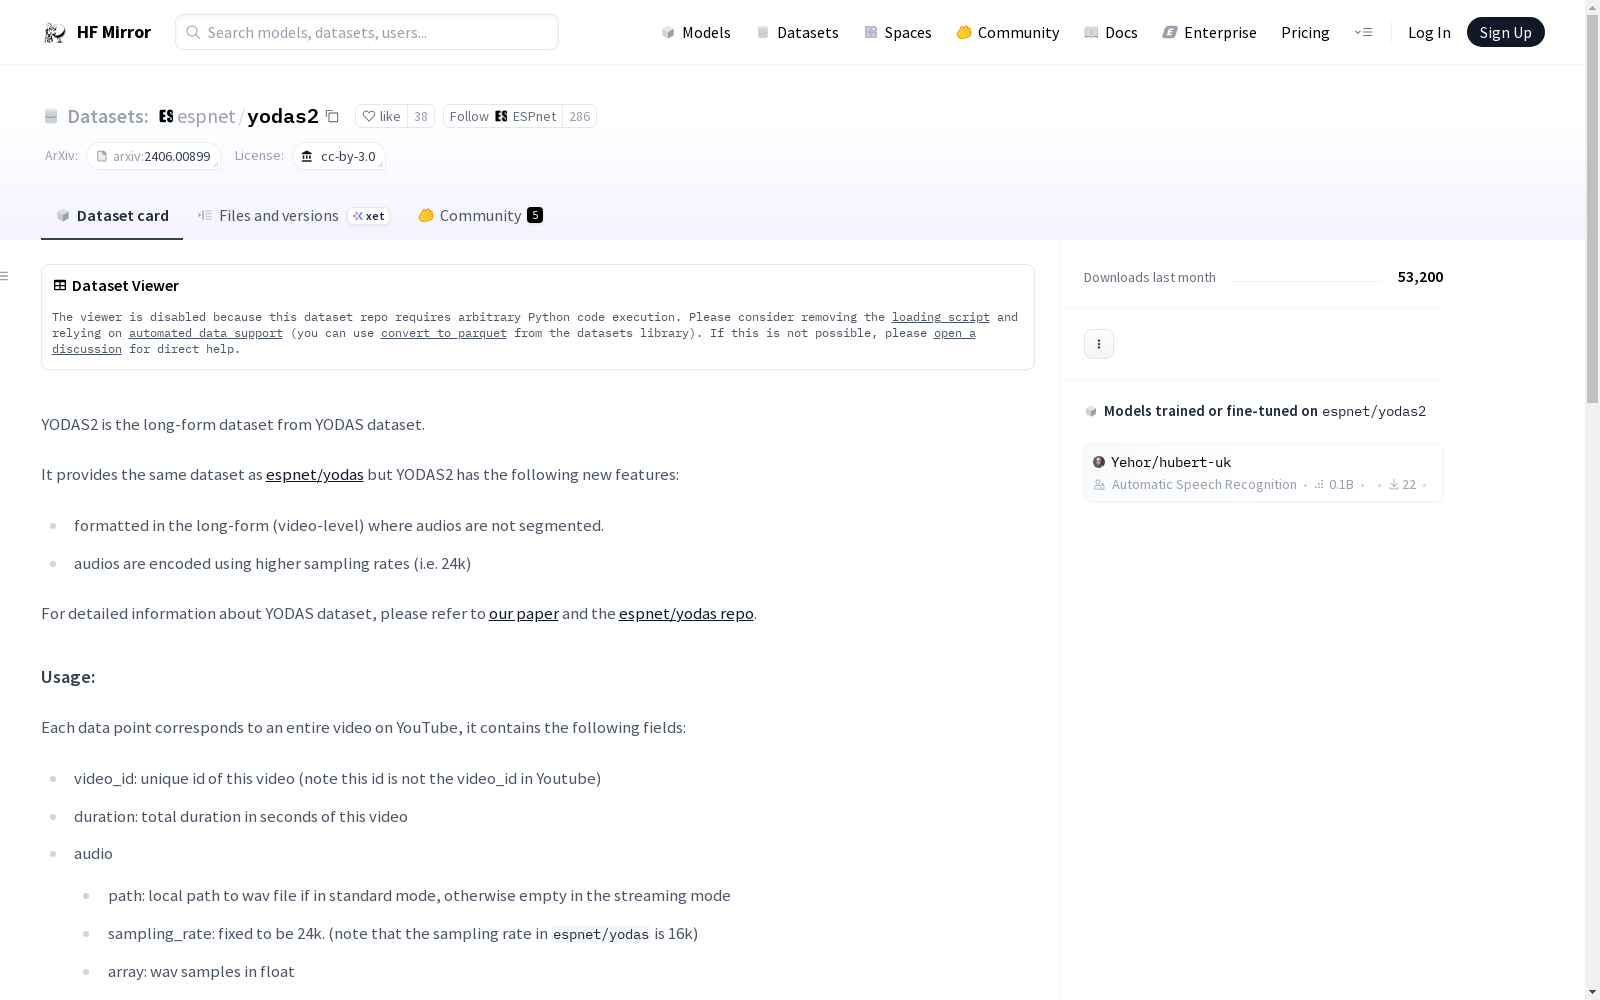Open the automated data support link
Screen dimensions: 1600x1000
pos(206,333)
